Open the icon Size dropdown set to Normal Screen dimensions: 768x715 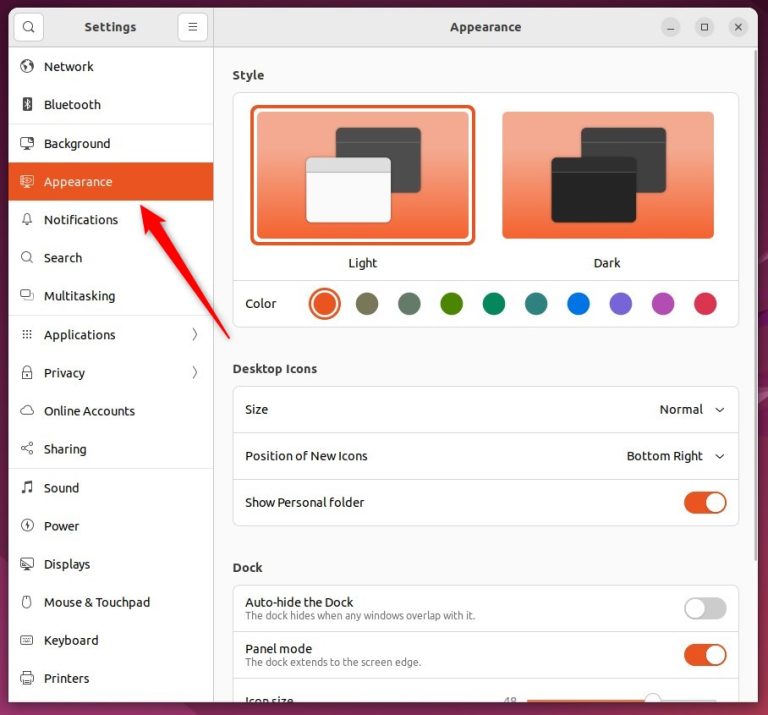[x=692, y=410]
